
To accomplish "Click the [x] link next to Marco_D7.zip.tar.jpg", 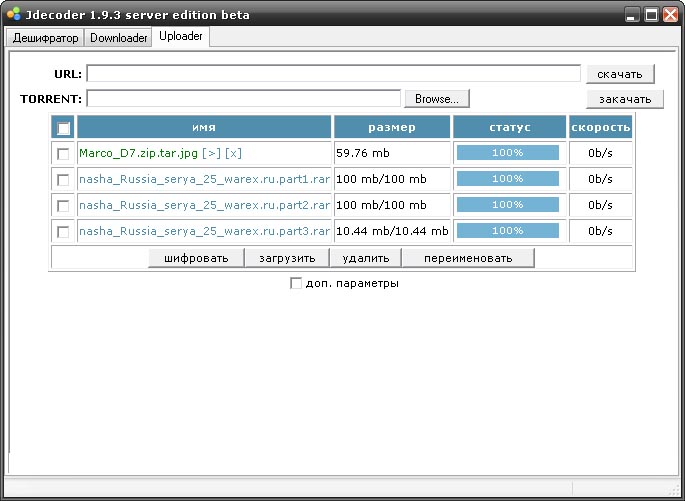I will point(233,153).
